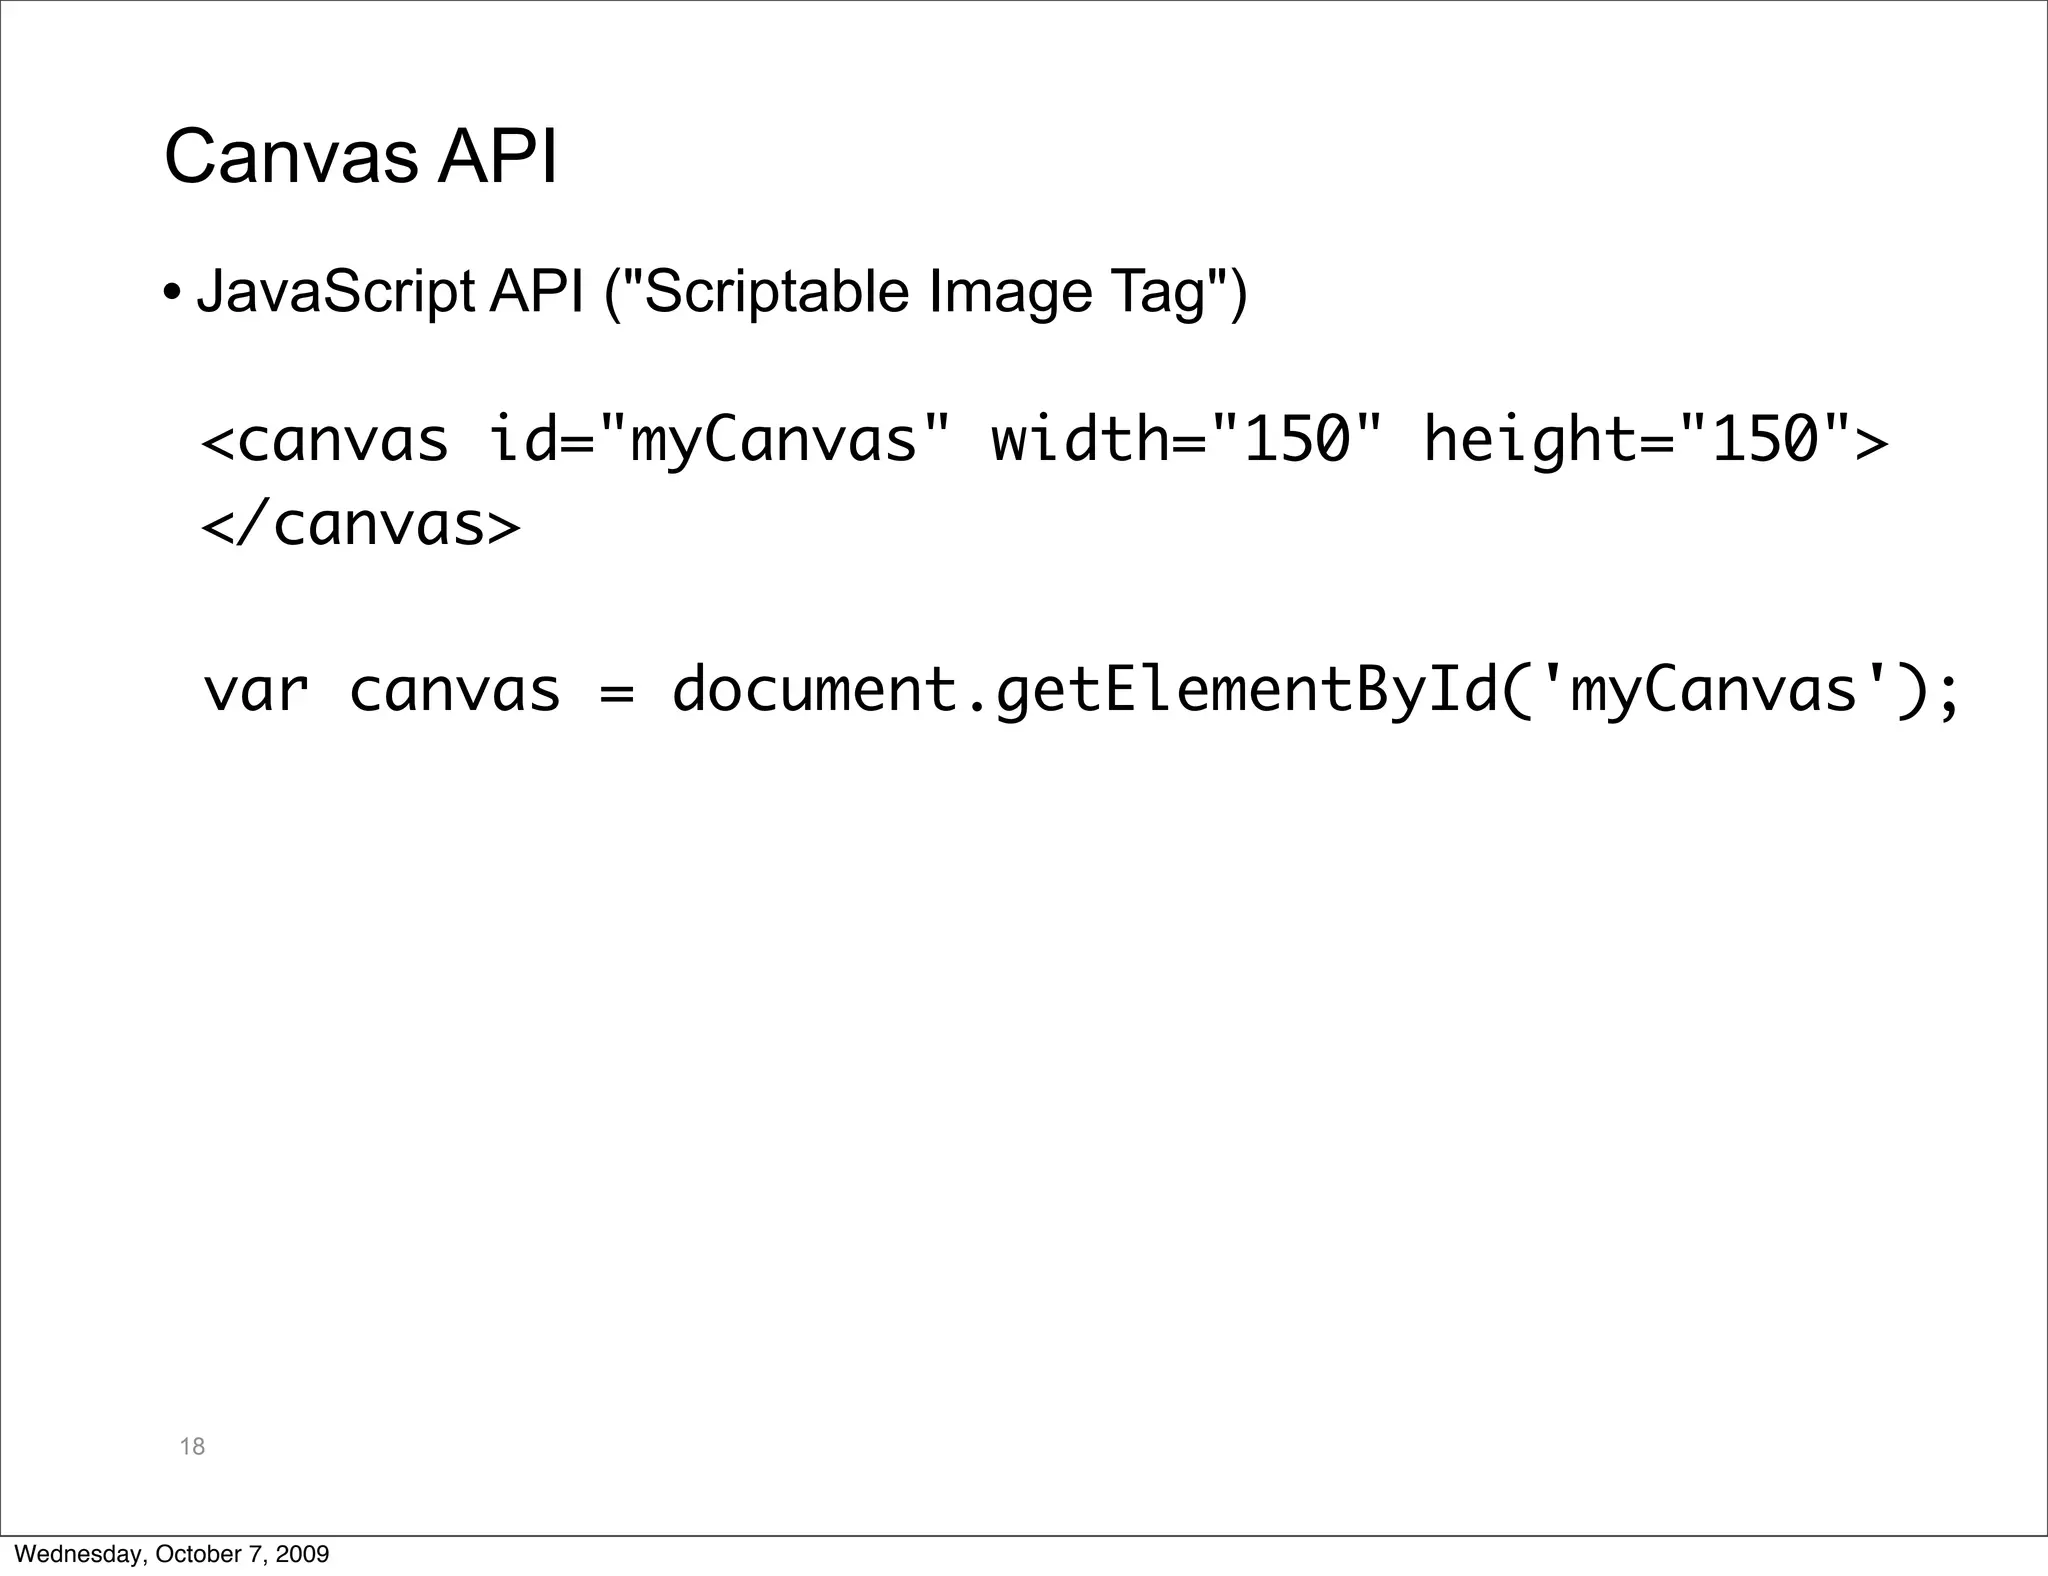Click the slide number 18
The width and height of the screenshot is (2048, 1576).
(x=192, y=1446)
